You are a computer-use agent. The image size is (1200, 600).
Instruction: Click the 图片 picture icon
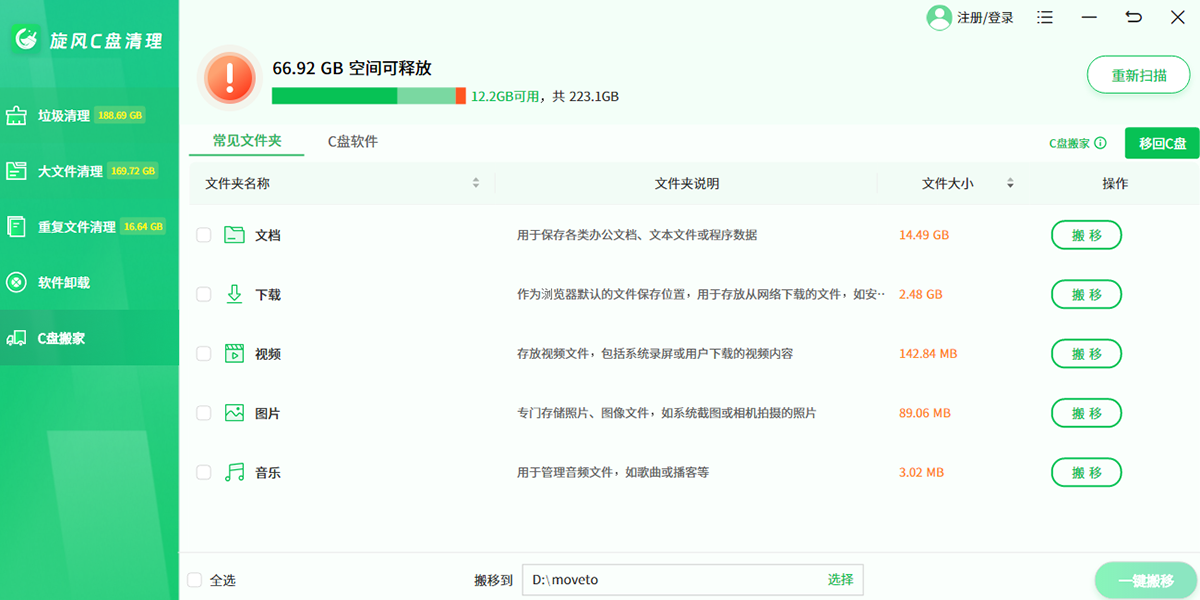coord(234,412)
